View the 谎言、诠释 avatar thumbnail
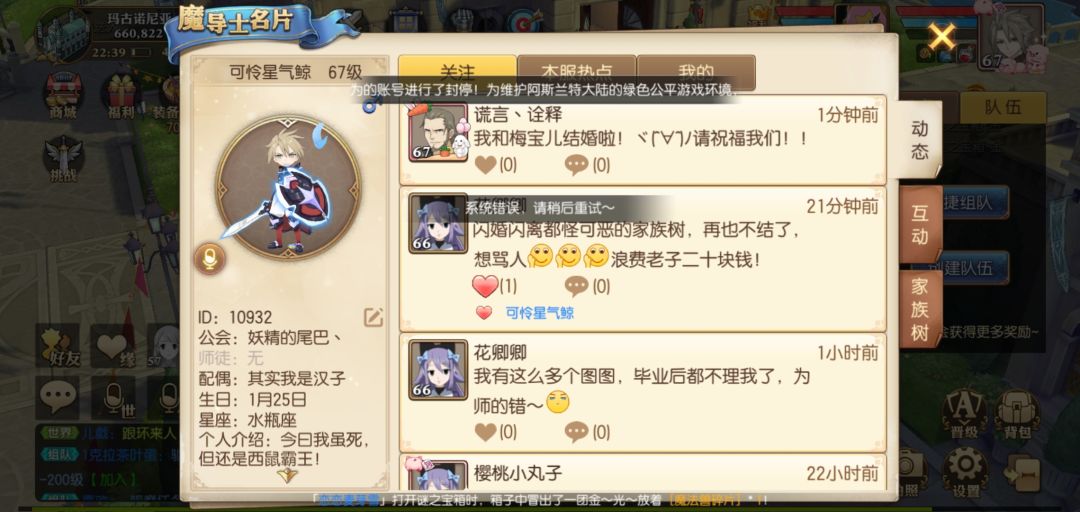 pyautogui.click(x=438, y=133)
